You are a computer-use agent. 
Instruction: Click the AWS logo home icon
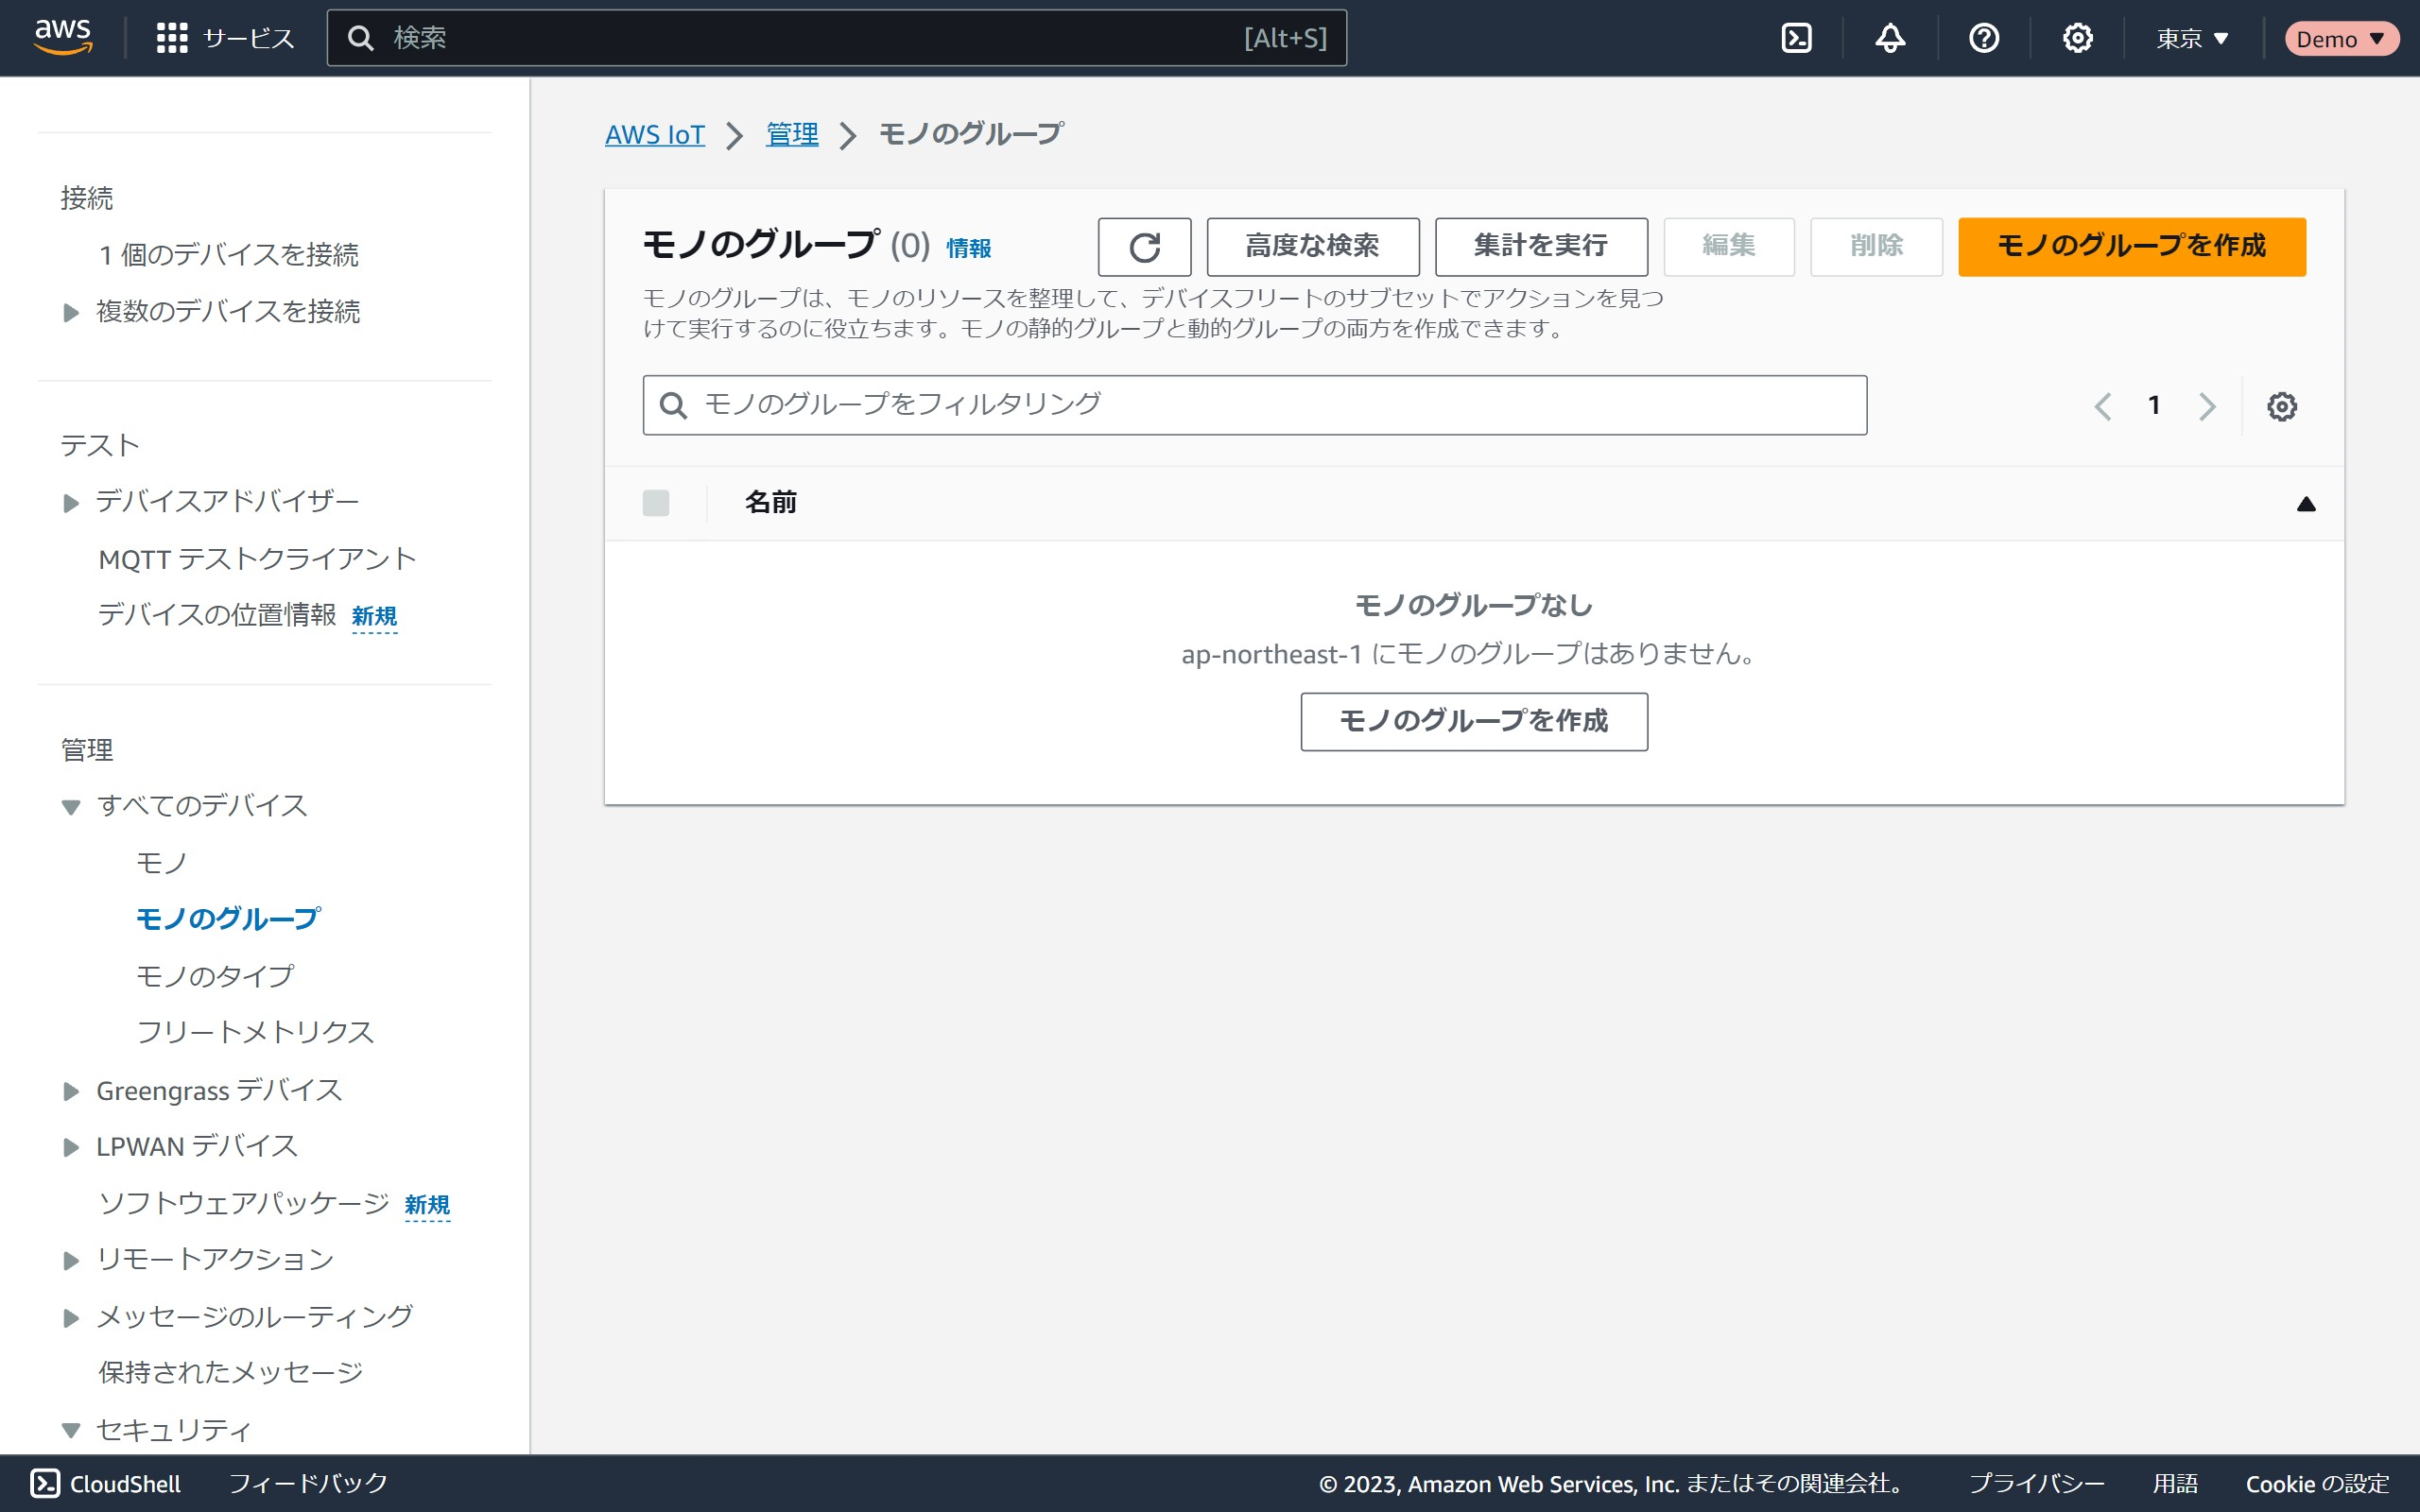[x=63, y=37]
